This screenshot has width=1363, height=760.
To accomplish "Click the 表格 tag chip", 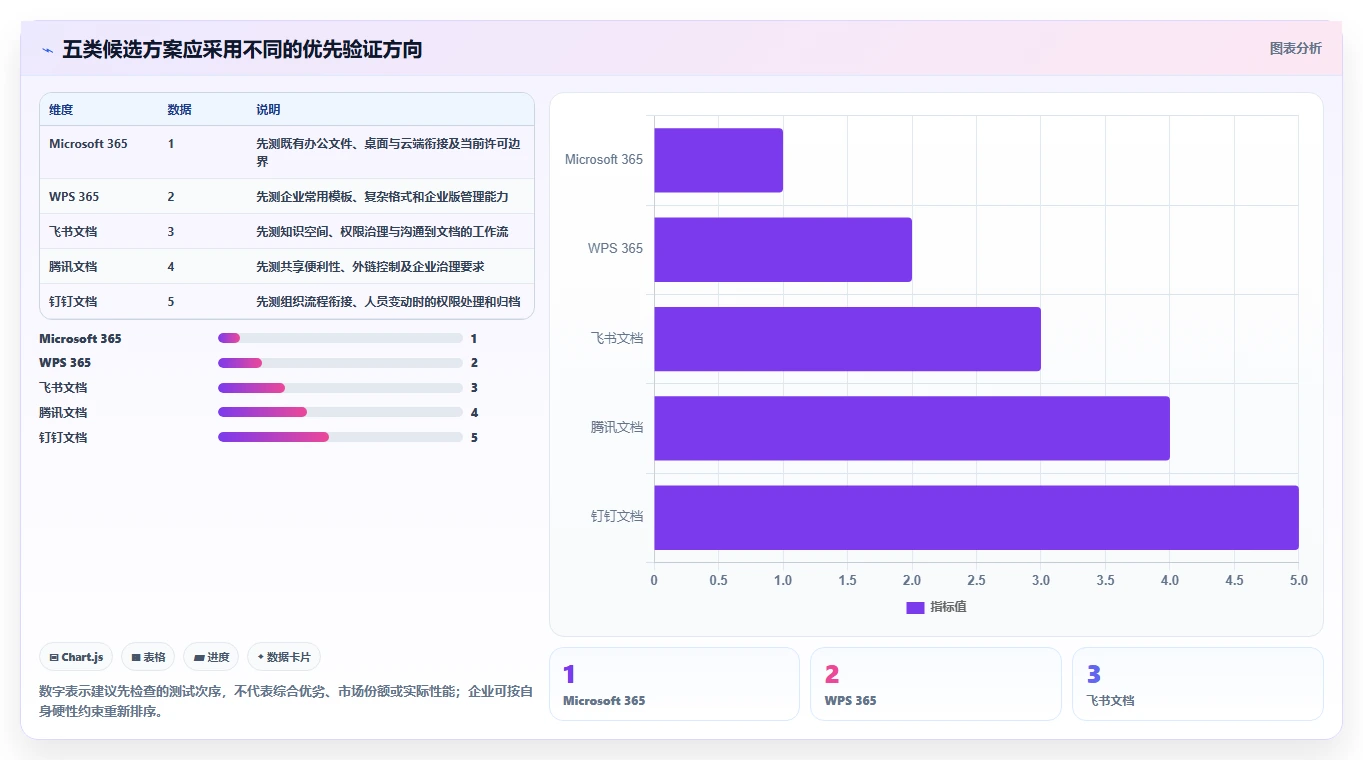I will [x=148, y=657].
